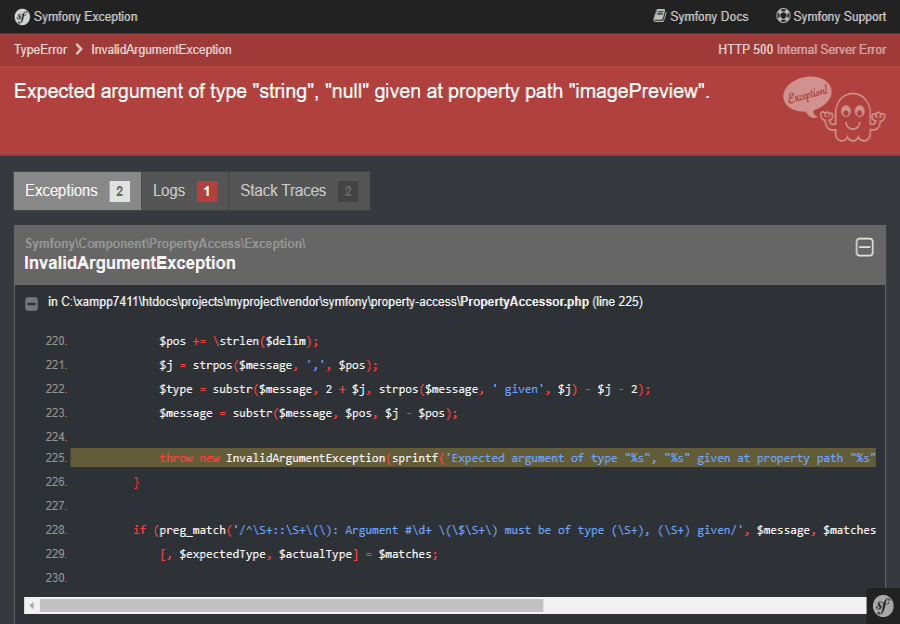Screen dimensions: 900x624
Task: Click the Symfony Support lifebuoy icon
Action: 783,16
